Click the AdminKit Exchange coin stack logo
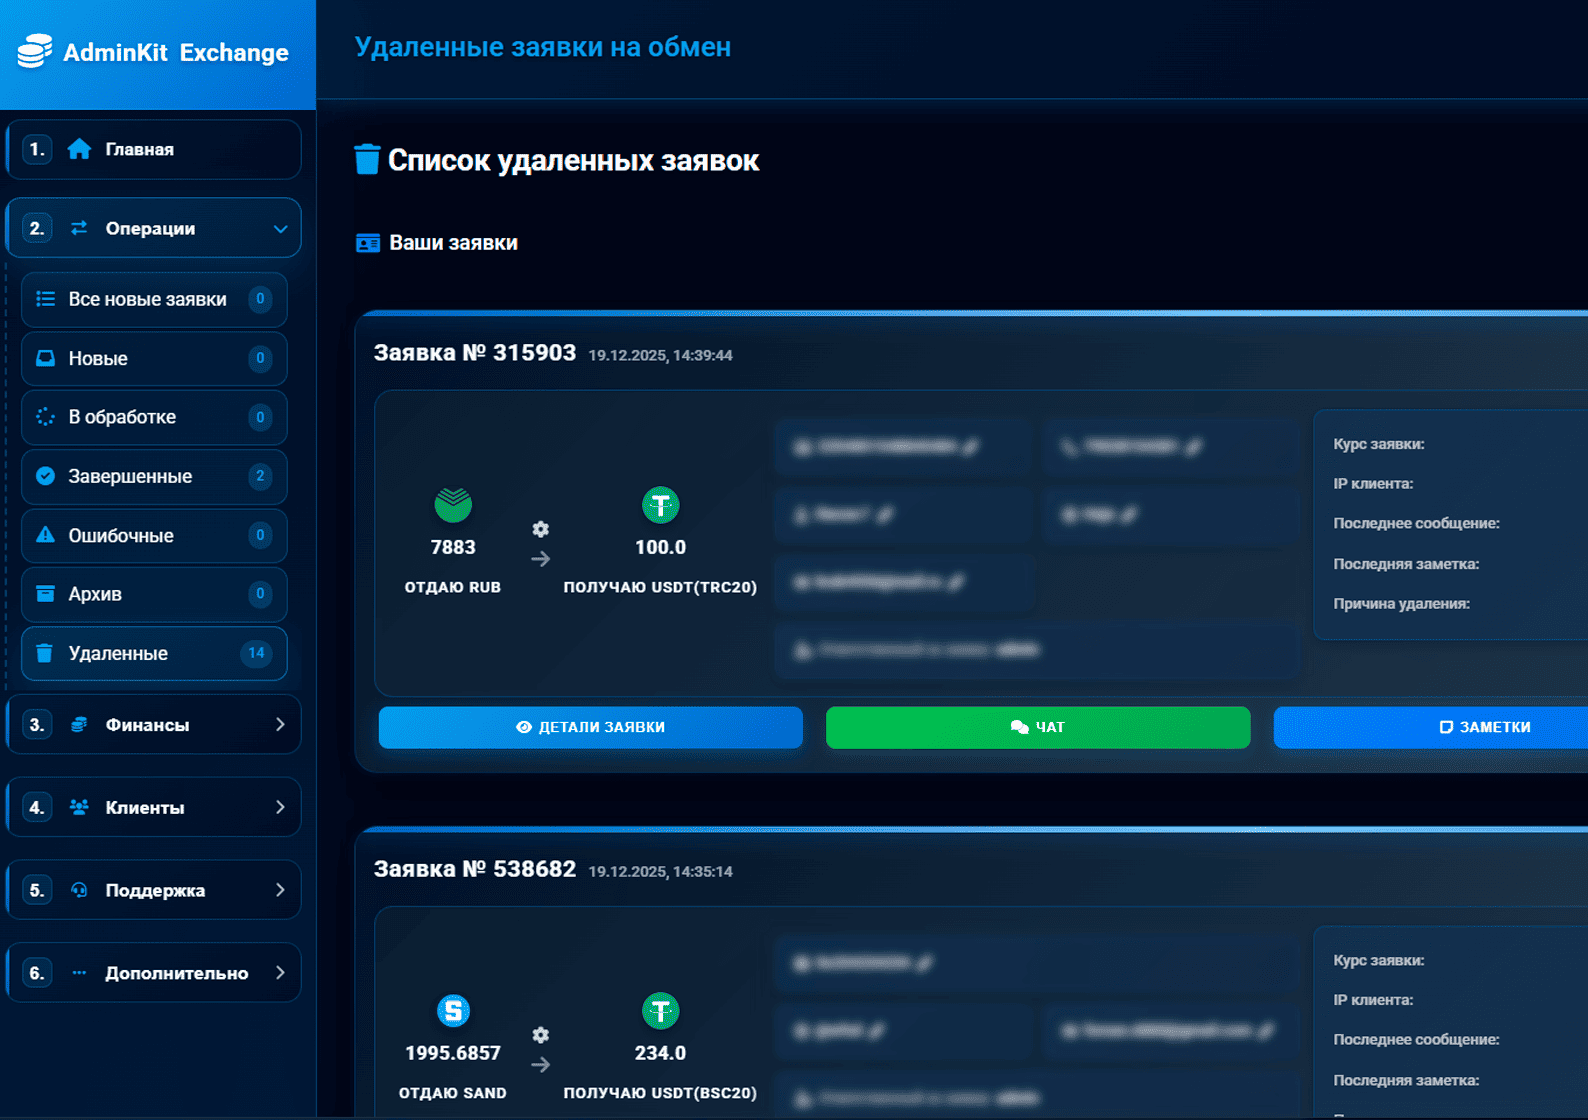Viewport: 1588px width, 1120px height. [35, 51]
